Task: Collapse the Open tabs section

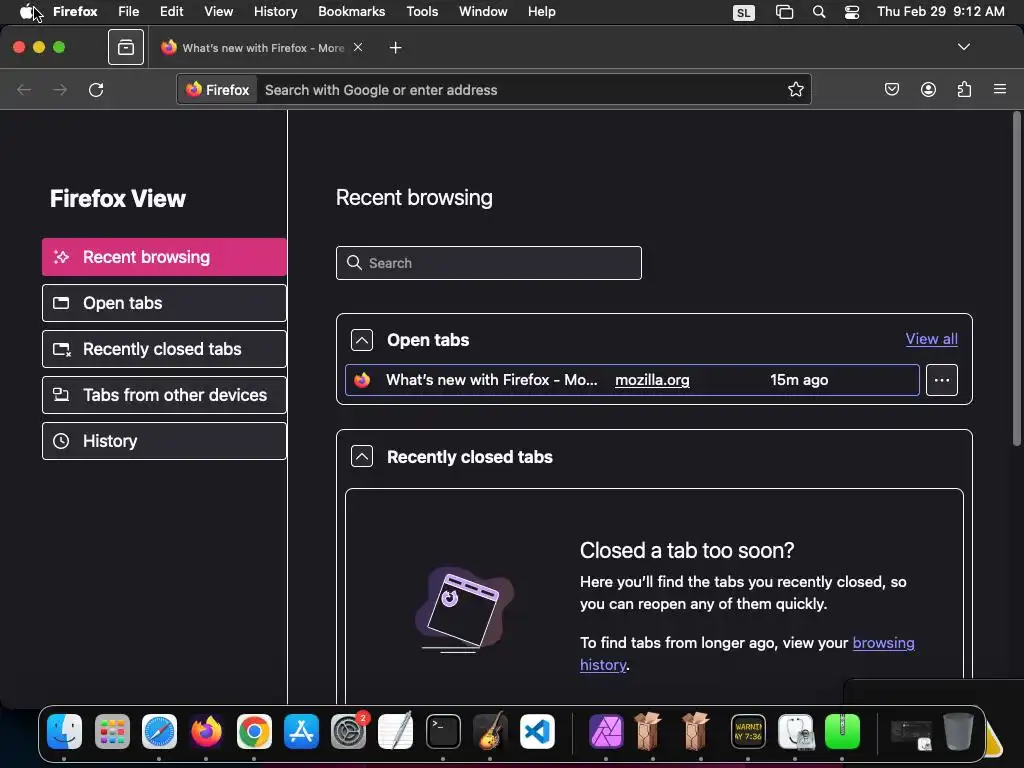Action: point(362,340)
